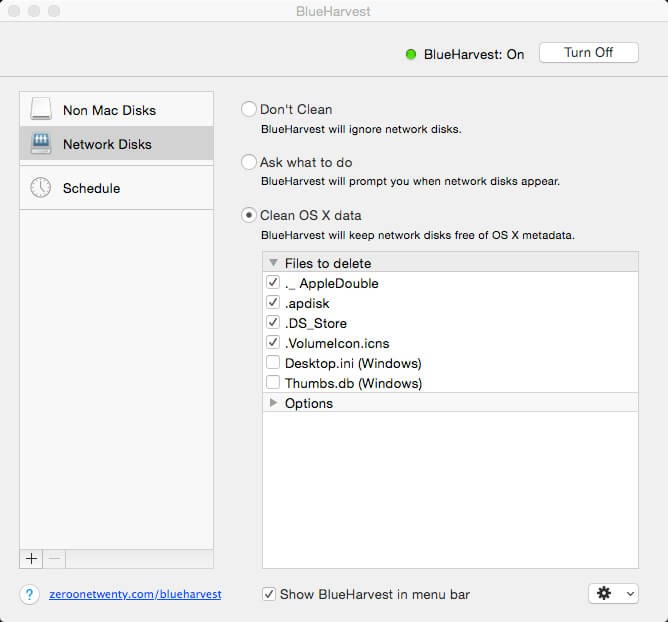Toggle Show BlueHarvest in menu bar
The image size is (668, 622).
click(269, 594)
